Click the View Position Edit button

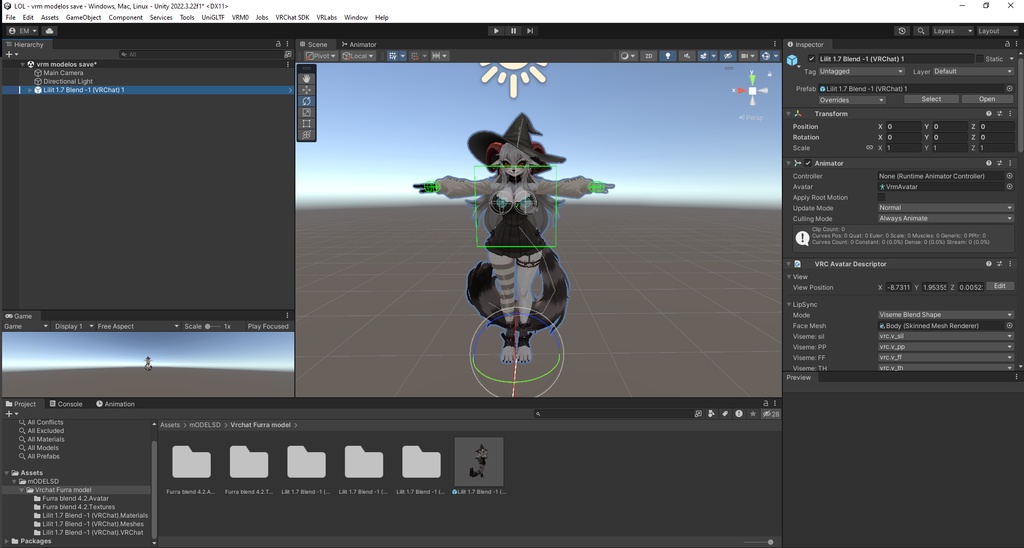pos(999,286)
